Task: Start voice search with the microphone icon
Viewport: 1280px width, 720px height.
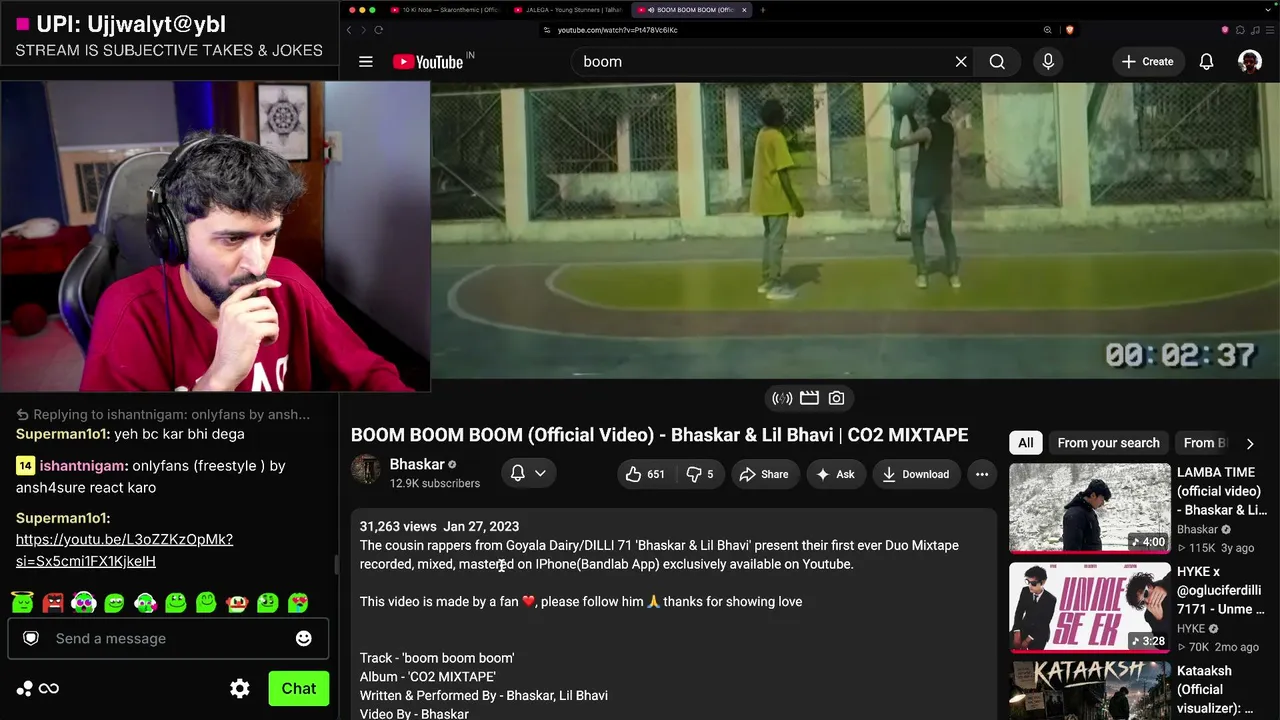Action: [x=1048, y=62]
